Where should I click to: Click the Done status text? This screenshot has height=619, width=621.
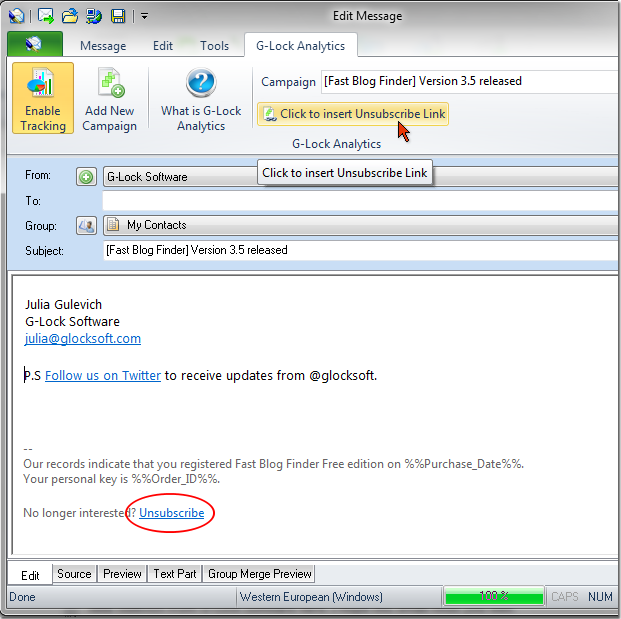pyautogui.click(x=23, y=597)
